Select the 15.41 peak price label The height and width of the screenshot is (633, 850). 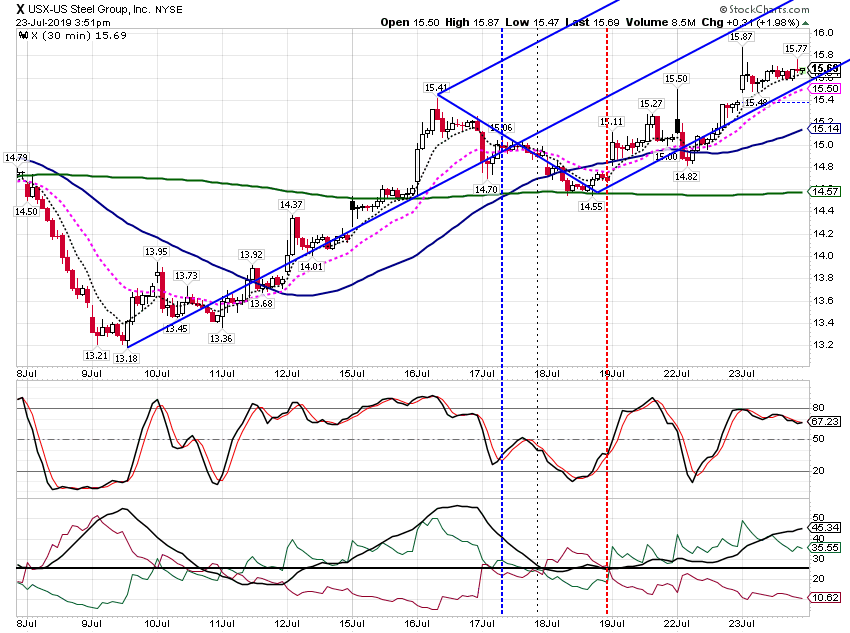(x=436, y=87)
